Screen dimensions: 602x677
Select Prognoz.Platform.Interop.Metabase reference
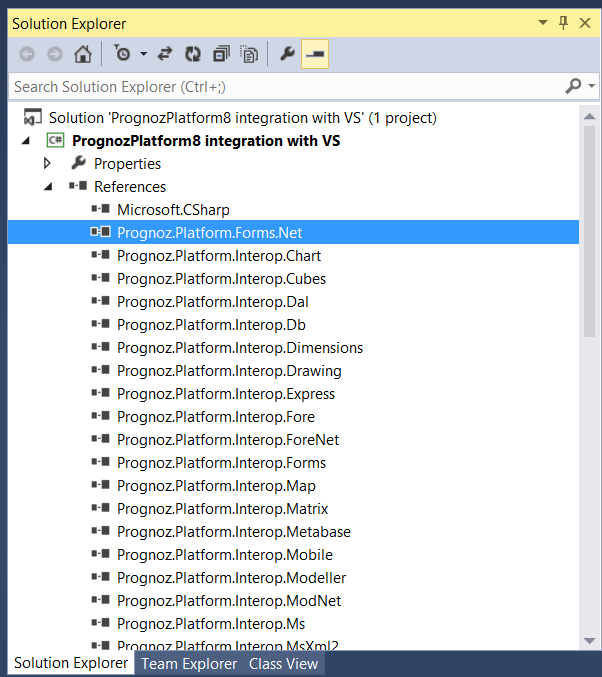click(234, 532)
